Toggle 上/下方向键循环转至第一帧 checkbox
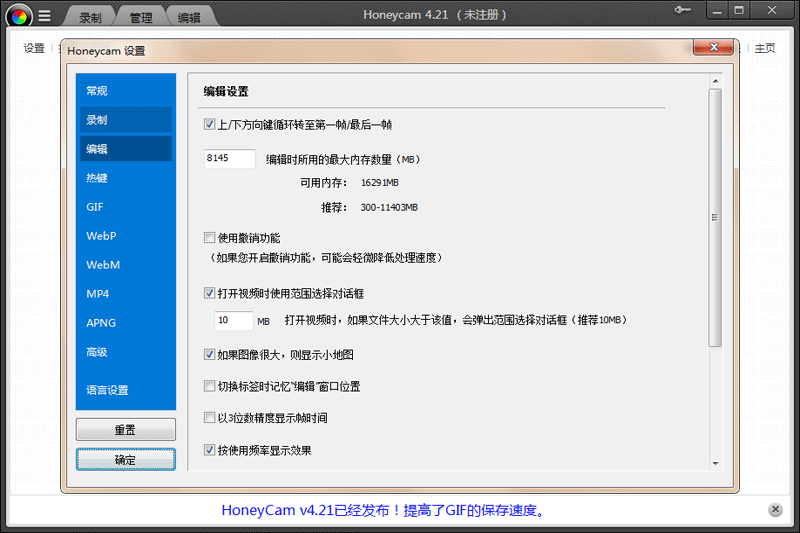800x533 pixels. tap(209, 125)
